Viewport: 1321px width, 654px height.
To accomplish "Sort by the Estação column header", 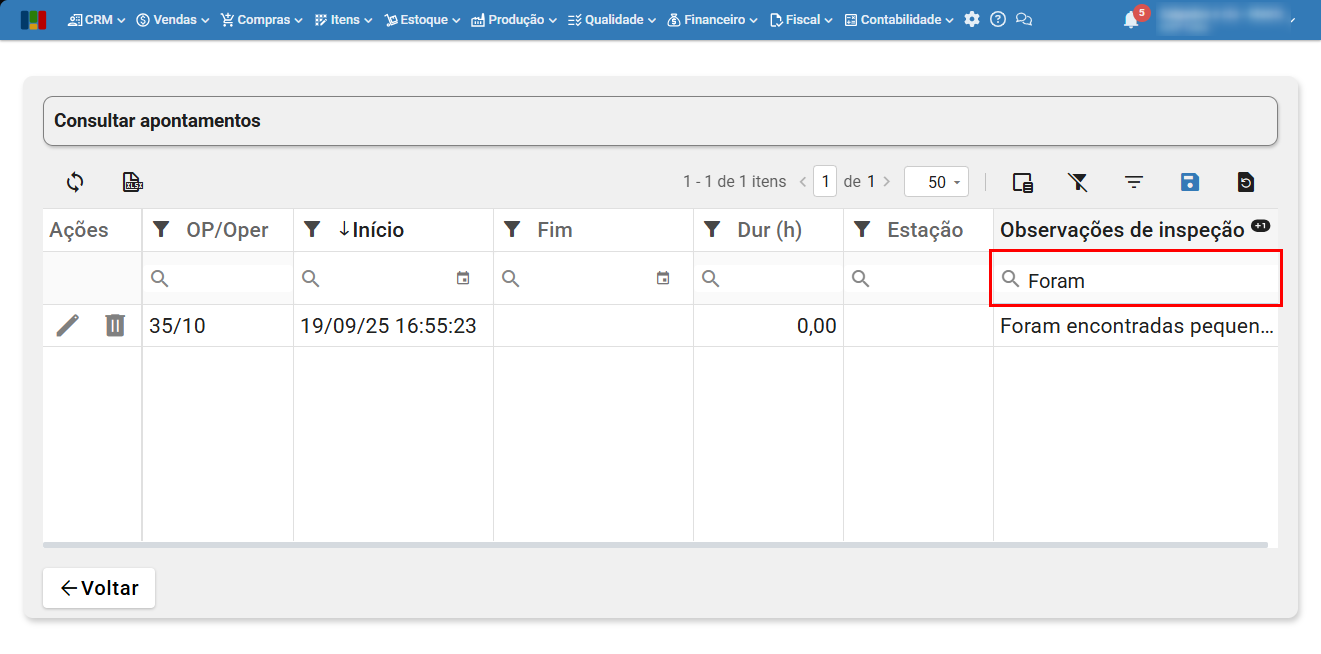I will (925, 230).
